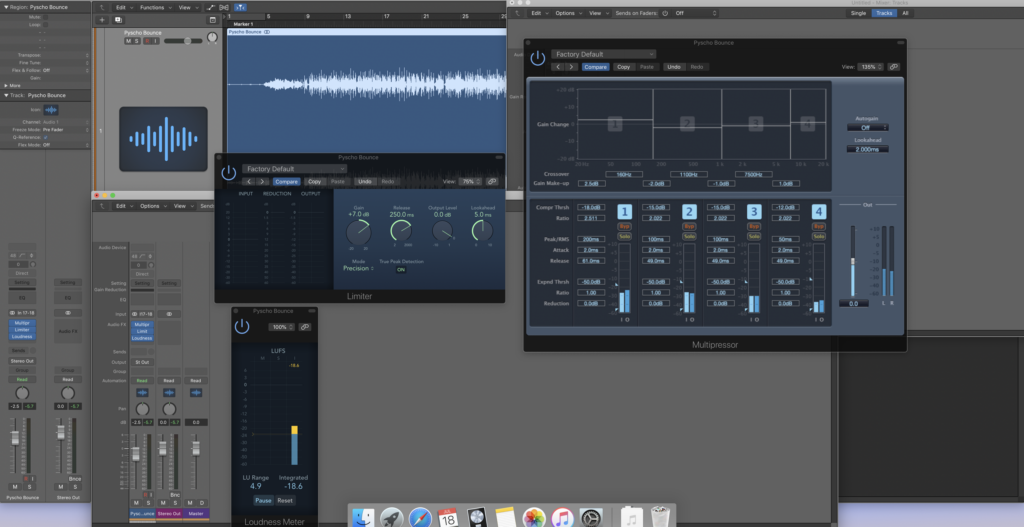1024x527 pixels.
Task: Open Limiter Factory Default preset dropdown
Action: click(295, 168)
